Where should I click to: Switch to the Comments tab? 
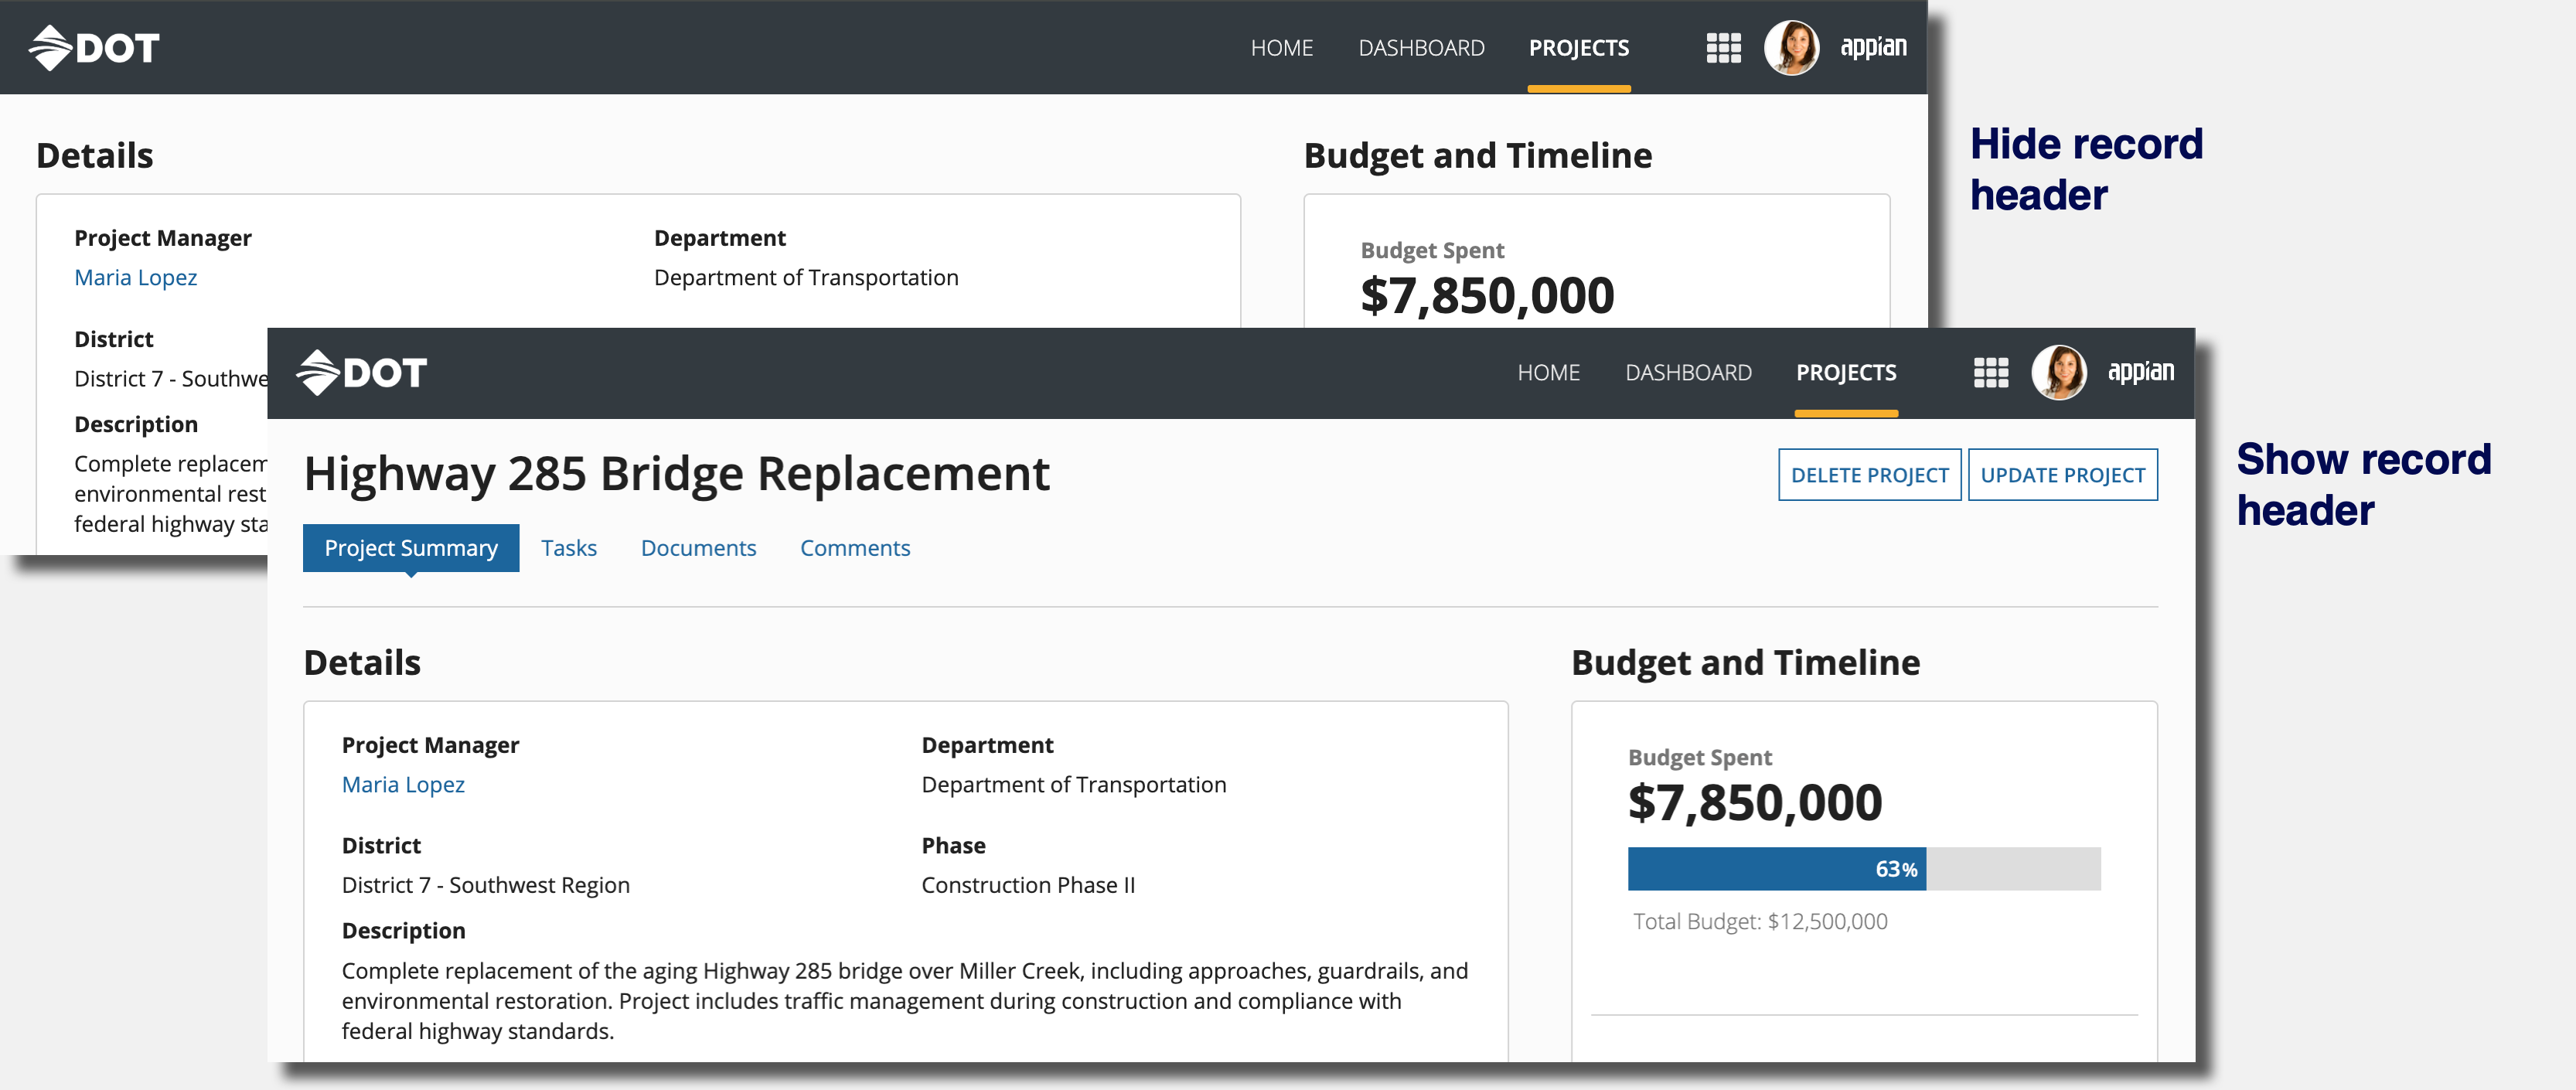click(x=855, y=548)
